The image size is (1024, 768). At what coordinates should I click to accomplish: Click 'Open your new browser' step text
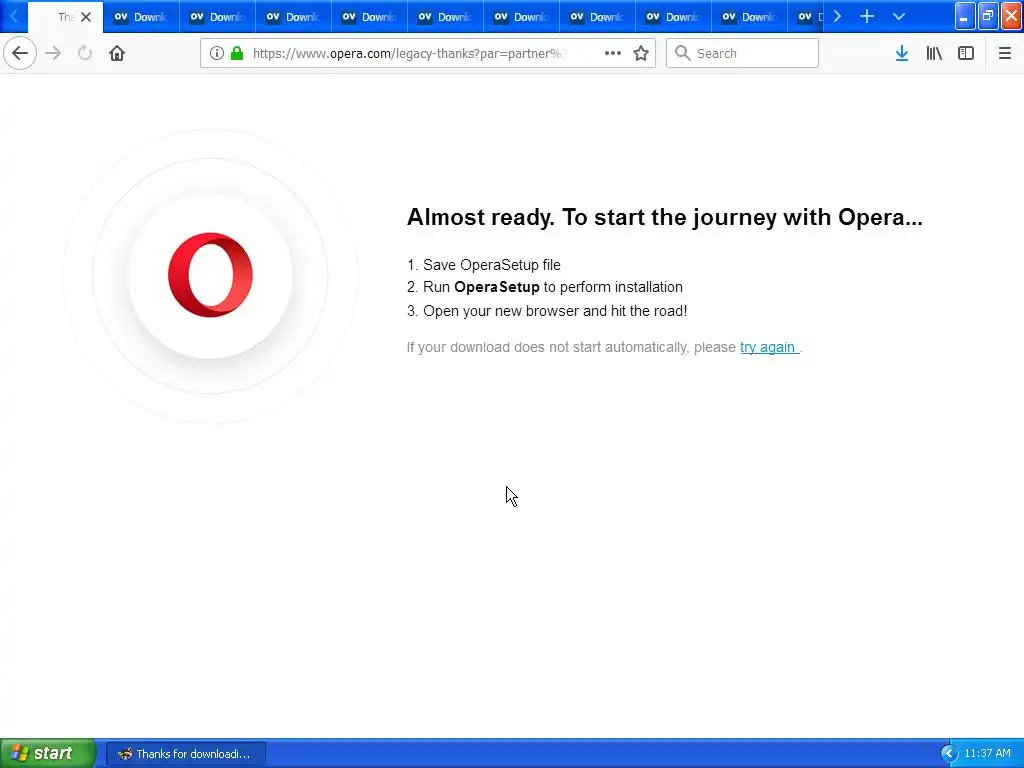point(555,311)
